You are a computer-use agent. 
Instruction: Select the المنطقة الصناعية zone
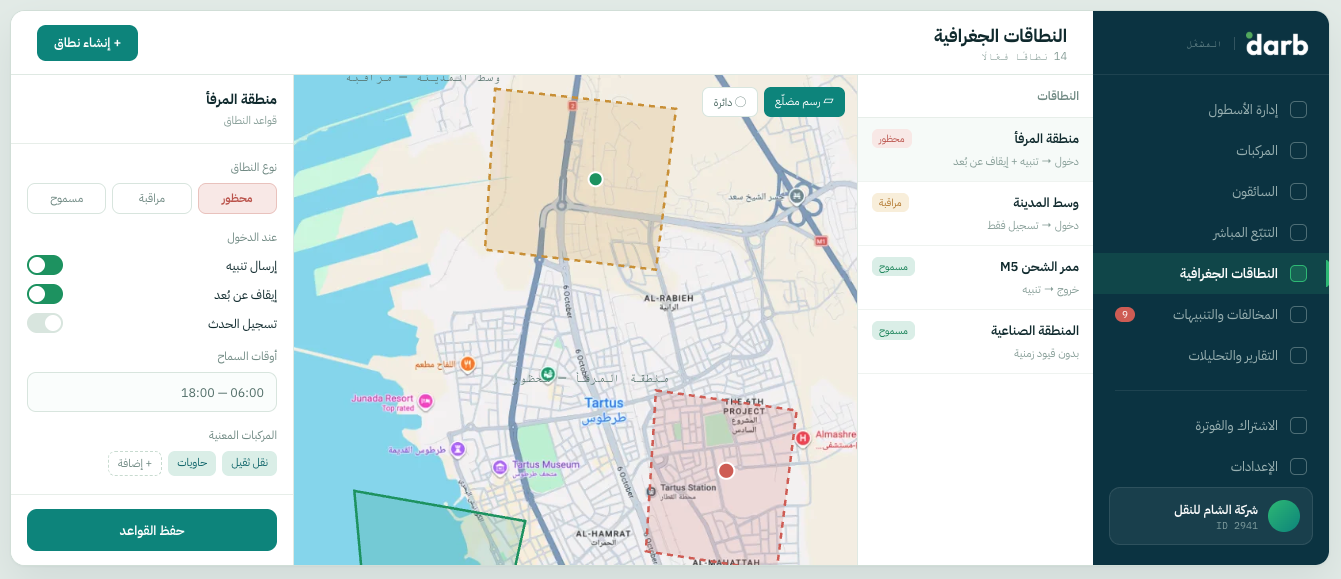(975, 342)
